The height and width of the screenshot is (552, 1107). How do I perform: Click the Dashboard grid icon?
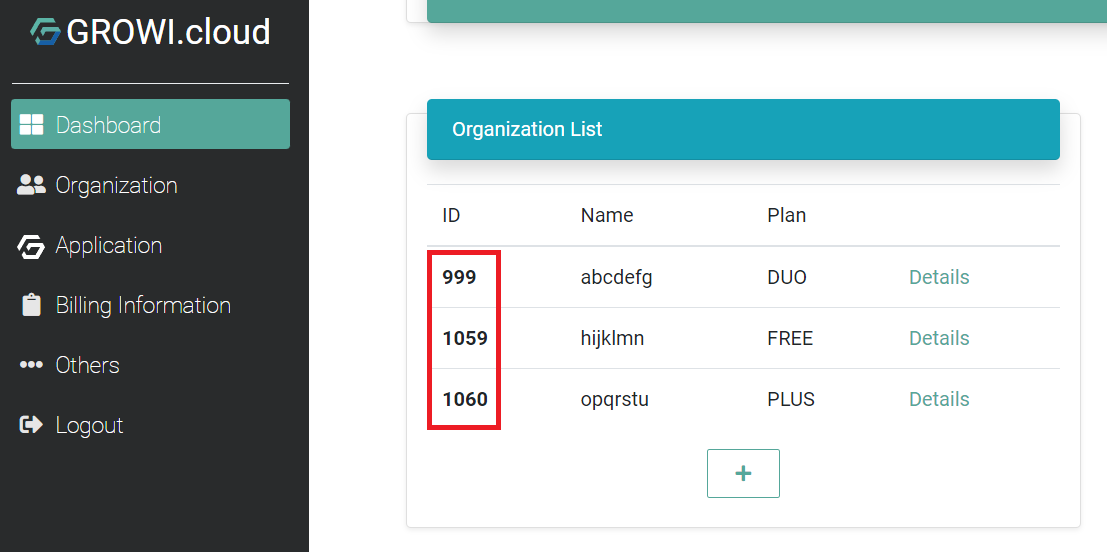click(31, 124)
